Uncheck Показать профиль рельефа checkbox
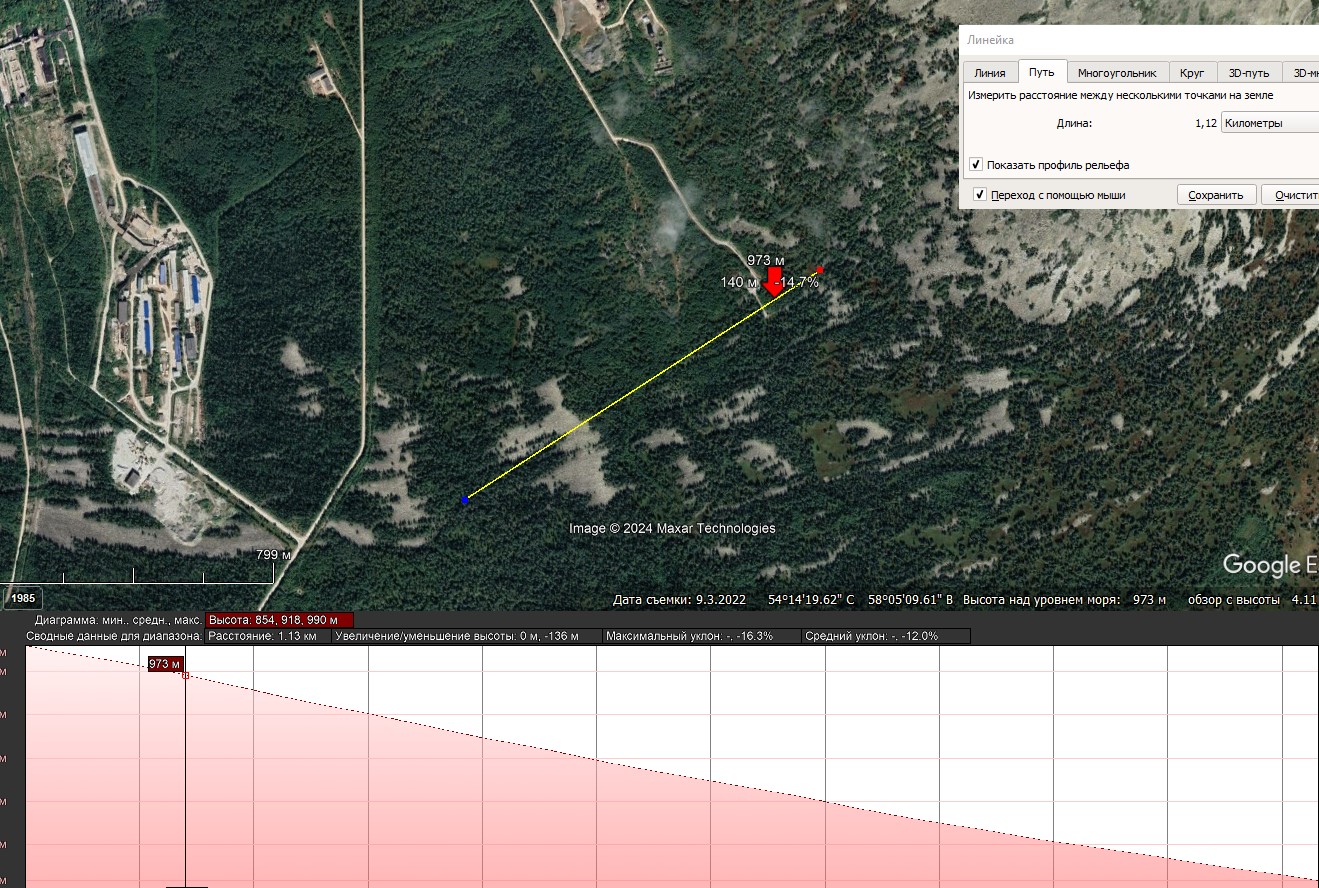Viewport: 1319px width, 888px height. click(976, 165)
